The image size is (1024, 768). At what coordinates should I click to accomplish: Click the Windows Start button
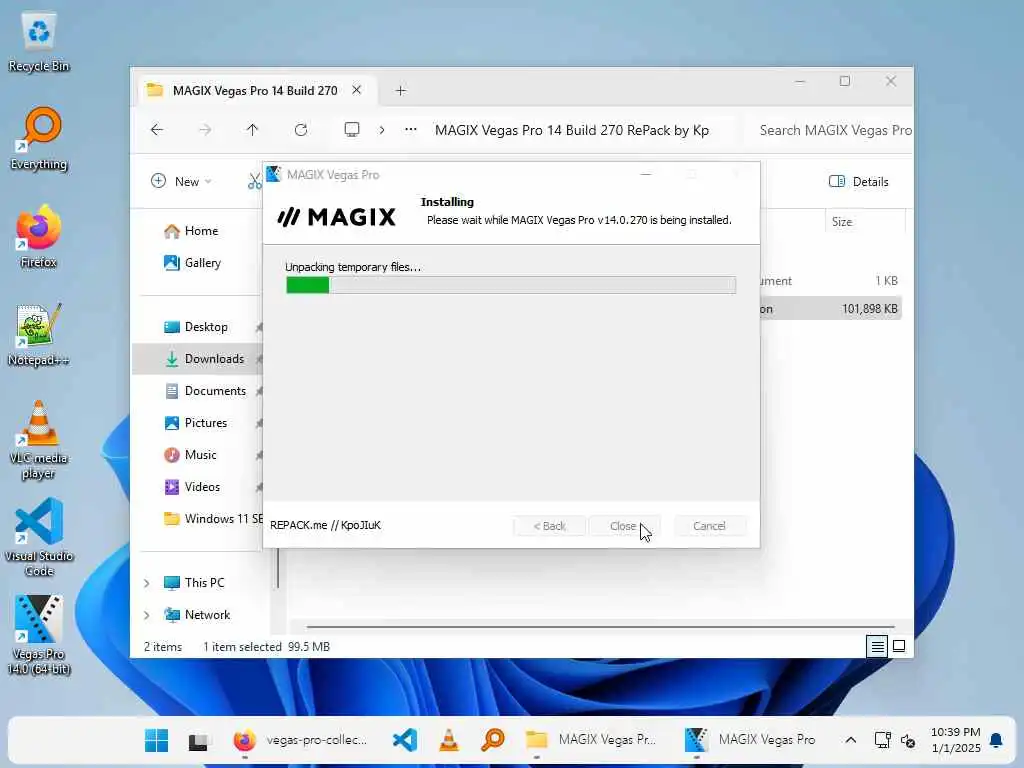point(156,741)
